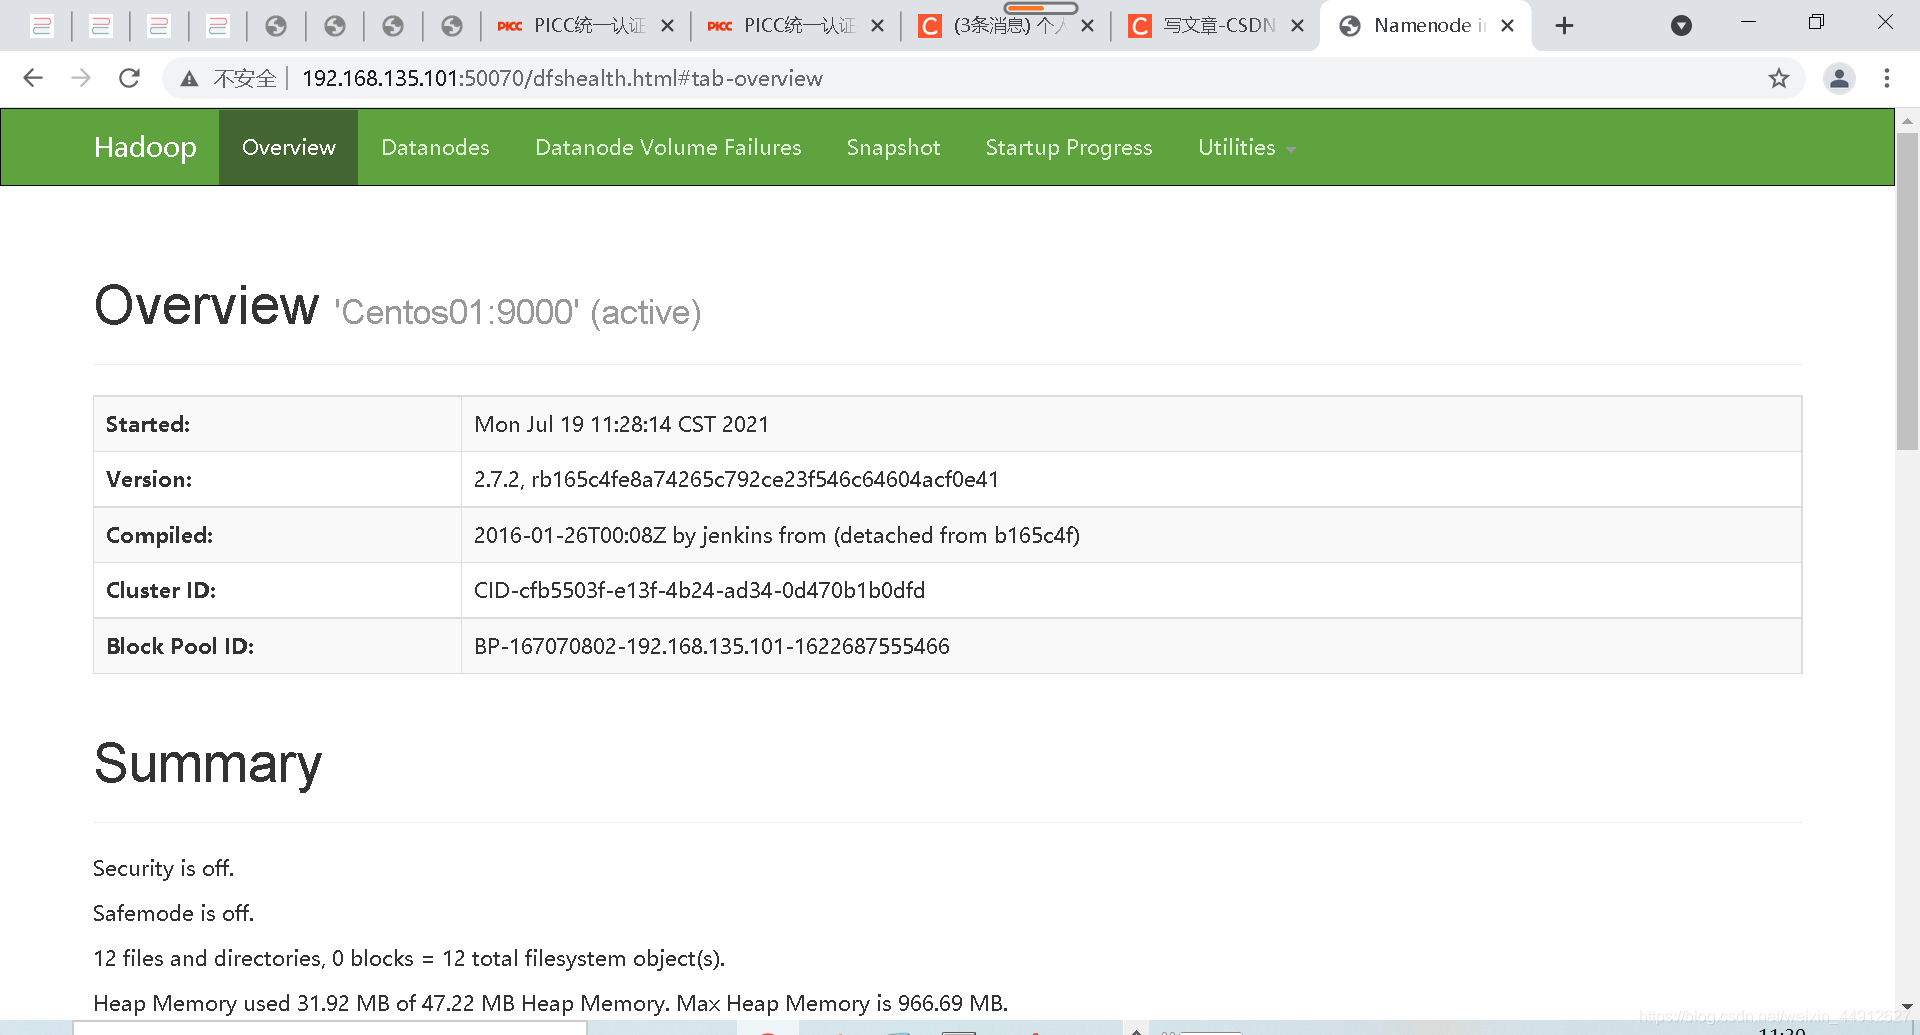Click the browser forward arrow

pyautogui.click(x=81, y=78)
